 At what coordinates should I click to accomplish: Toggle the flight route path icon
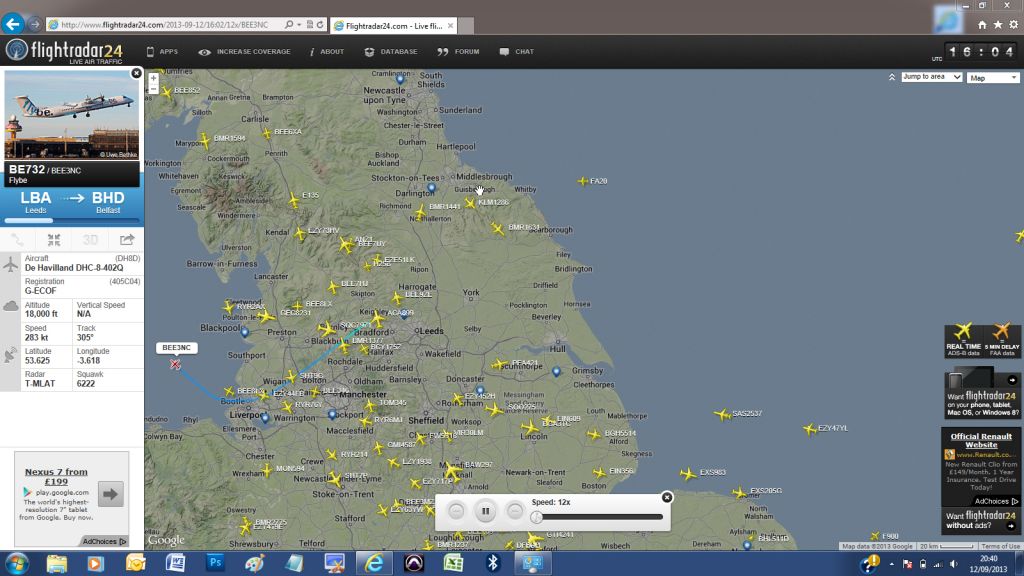18,240
